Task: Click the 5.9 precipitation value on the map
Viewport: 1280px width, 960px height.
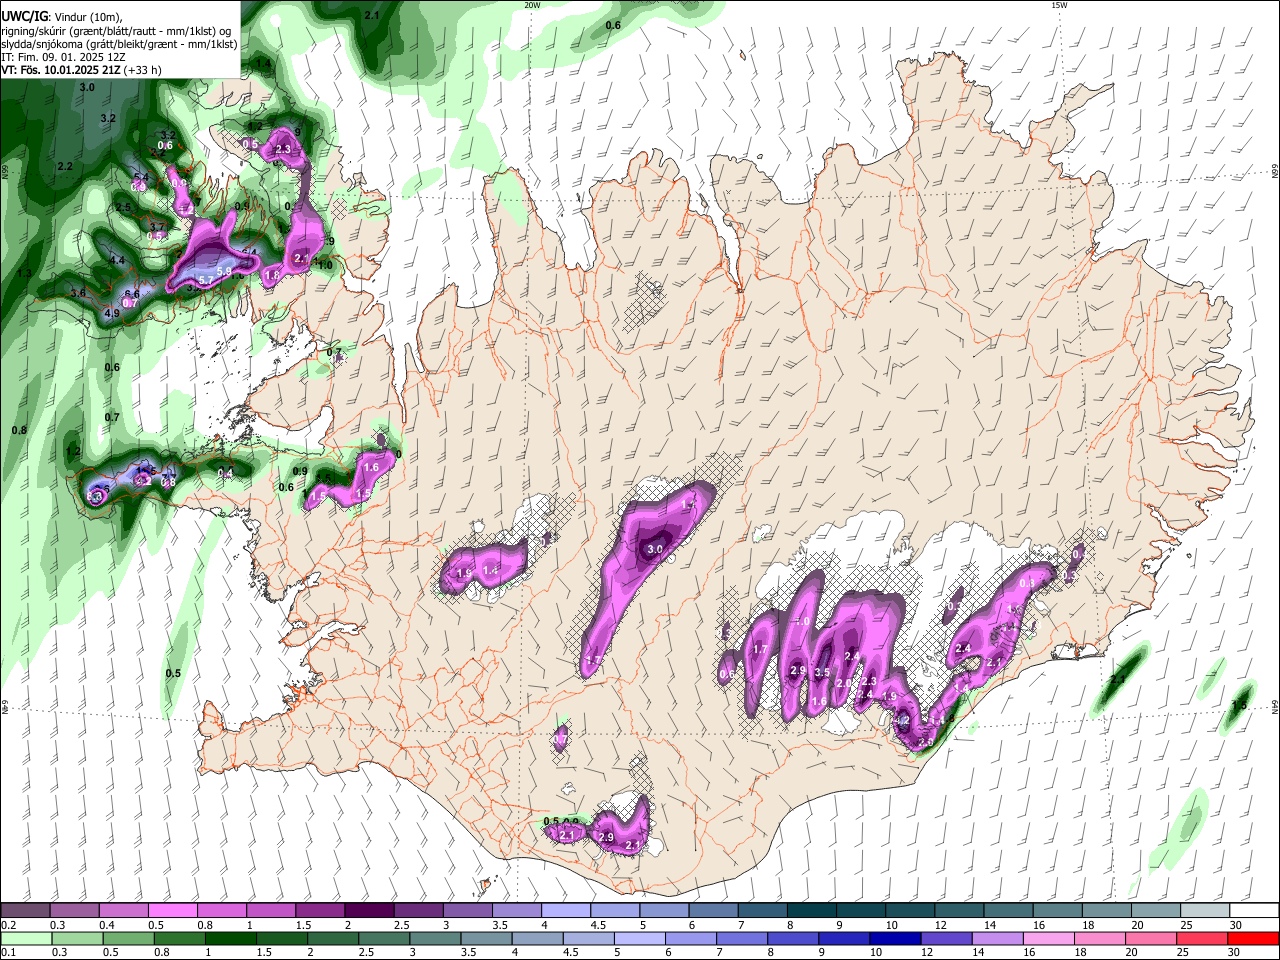Action: click(x=224, y=271)
